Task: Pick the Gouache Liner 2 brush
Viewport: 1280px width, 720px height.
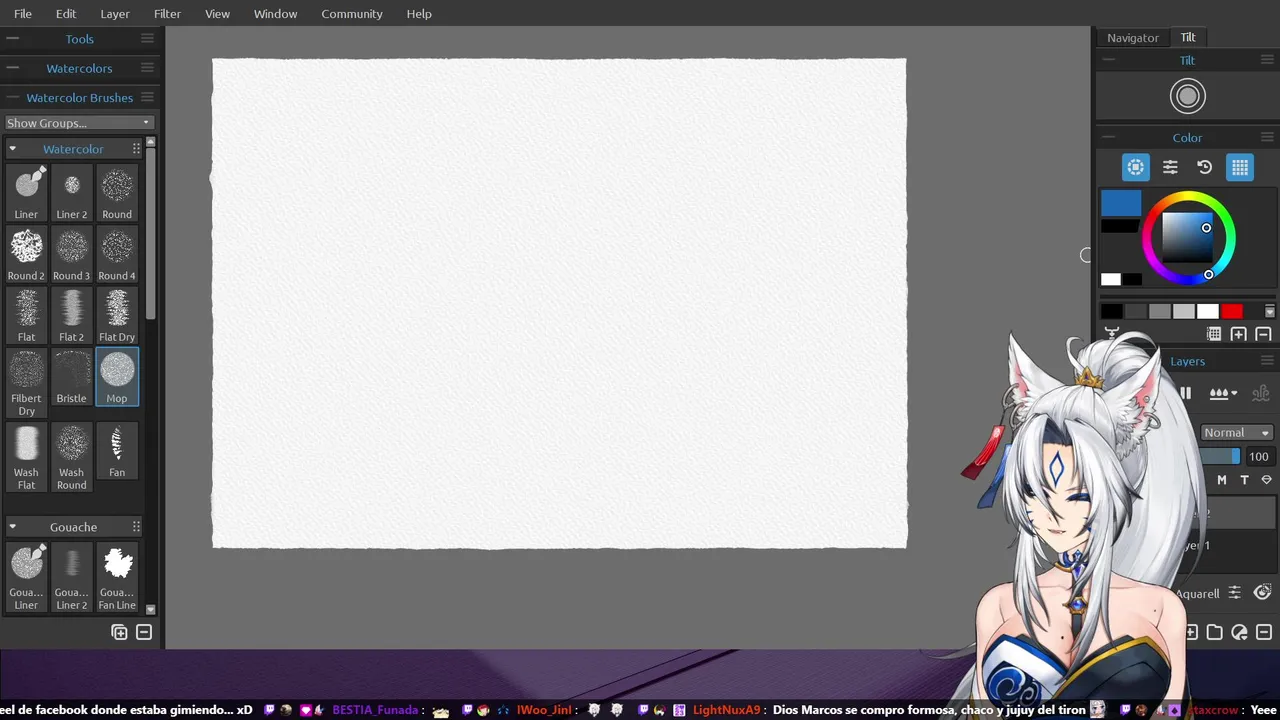Action: pos(71,577)
